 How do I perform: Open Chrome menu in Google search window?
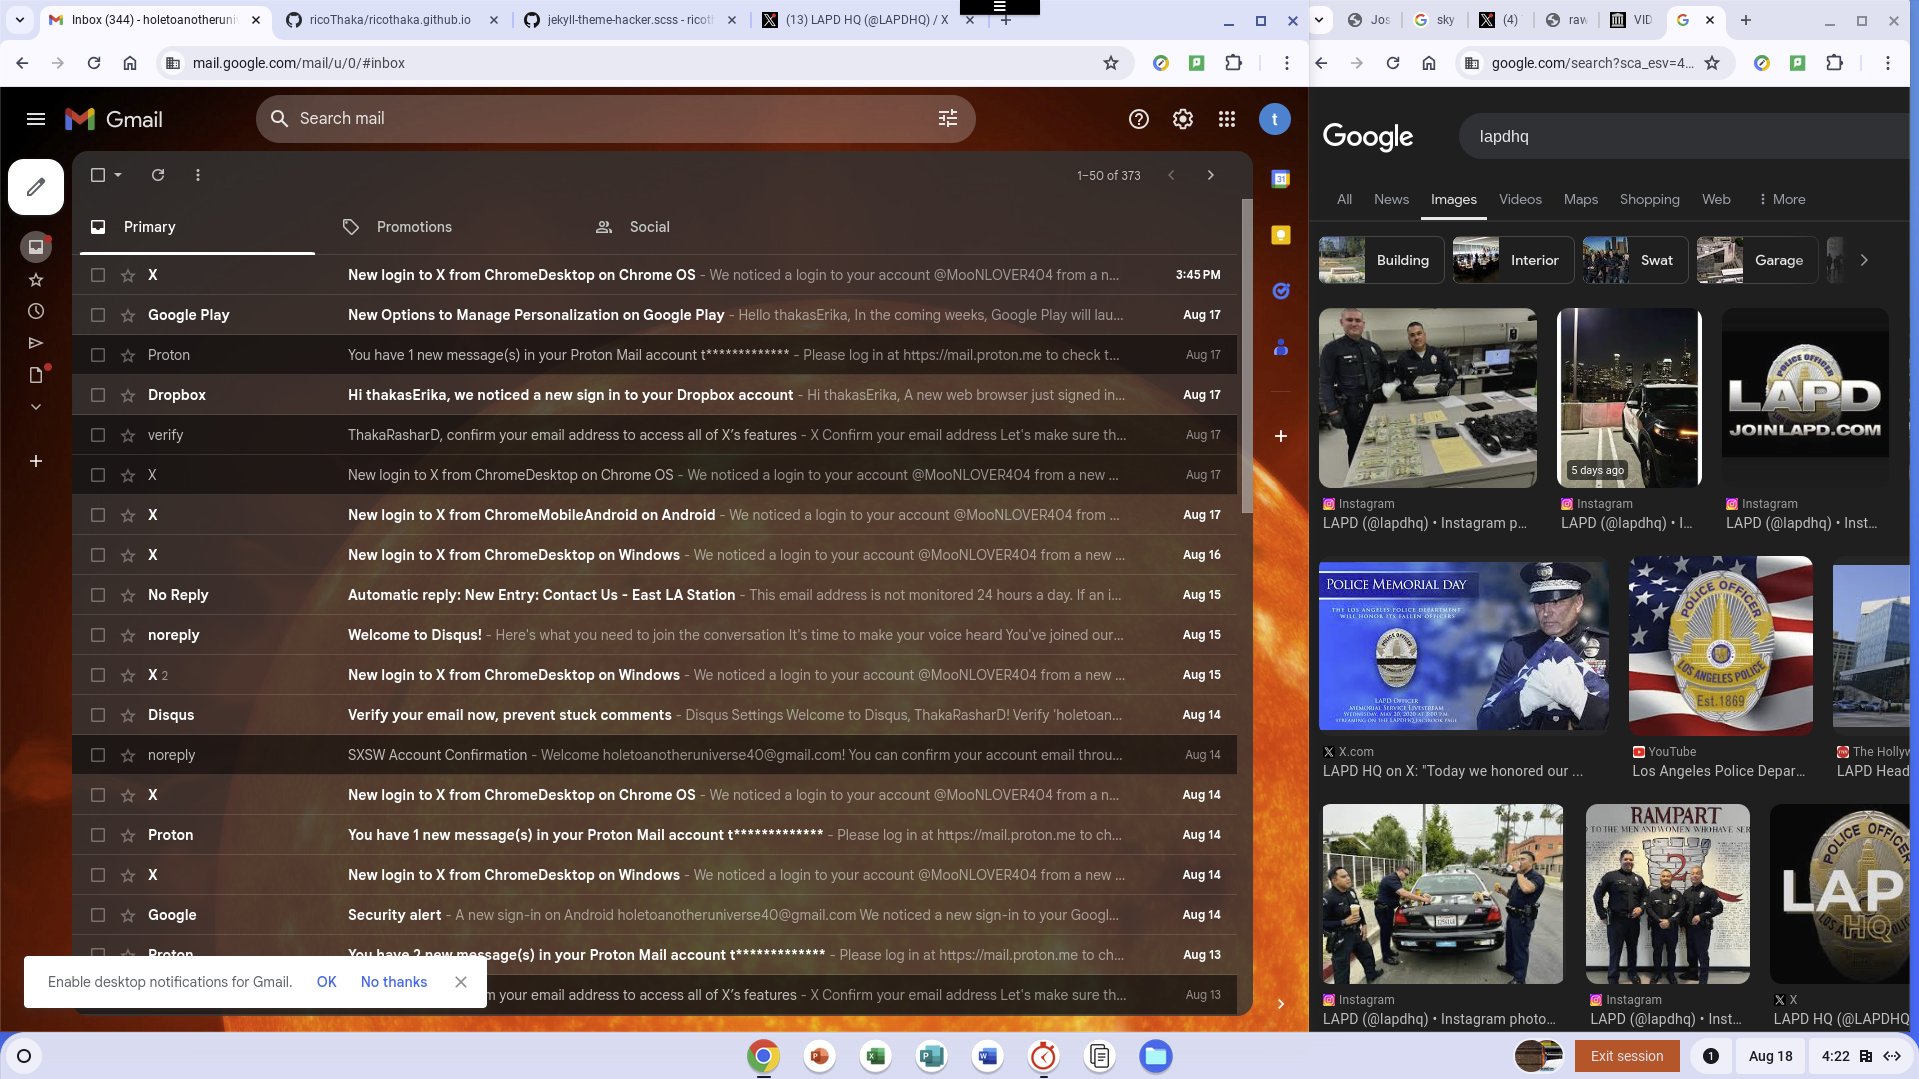[1888, 63]
